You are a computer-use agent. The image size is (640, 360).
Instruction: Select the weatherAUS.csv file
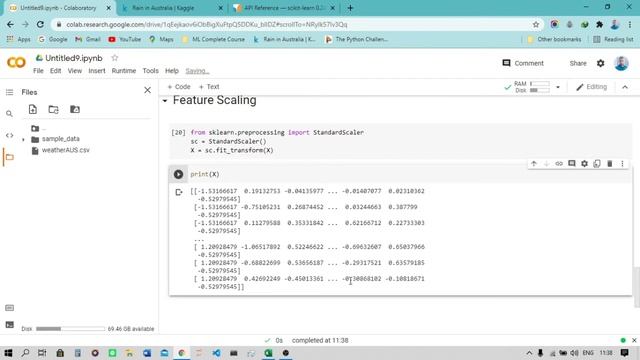65,150
